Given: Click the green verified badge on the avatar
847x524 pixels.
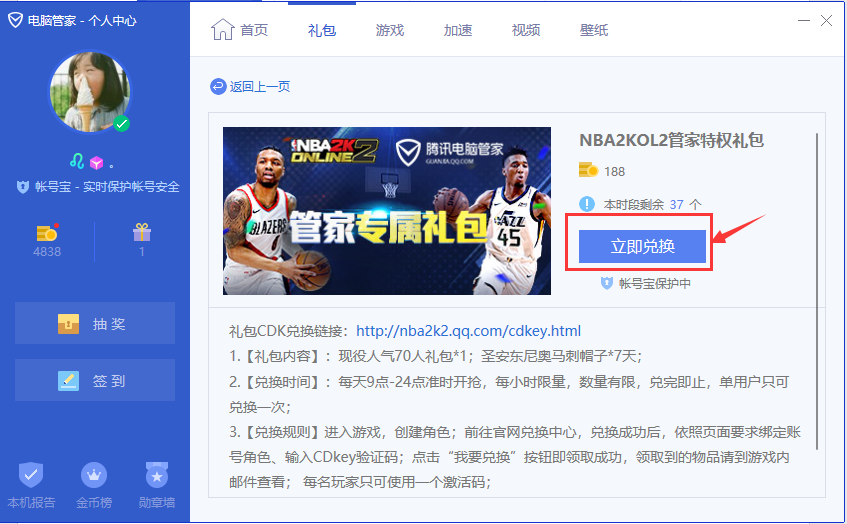Looking at the screenshot, I should [122, 124].
